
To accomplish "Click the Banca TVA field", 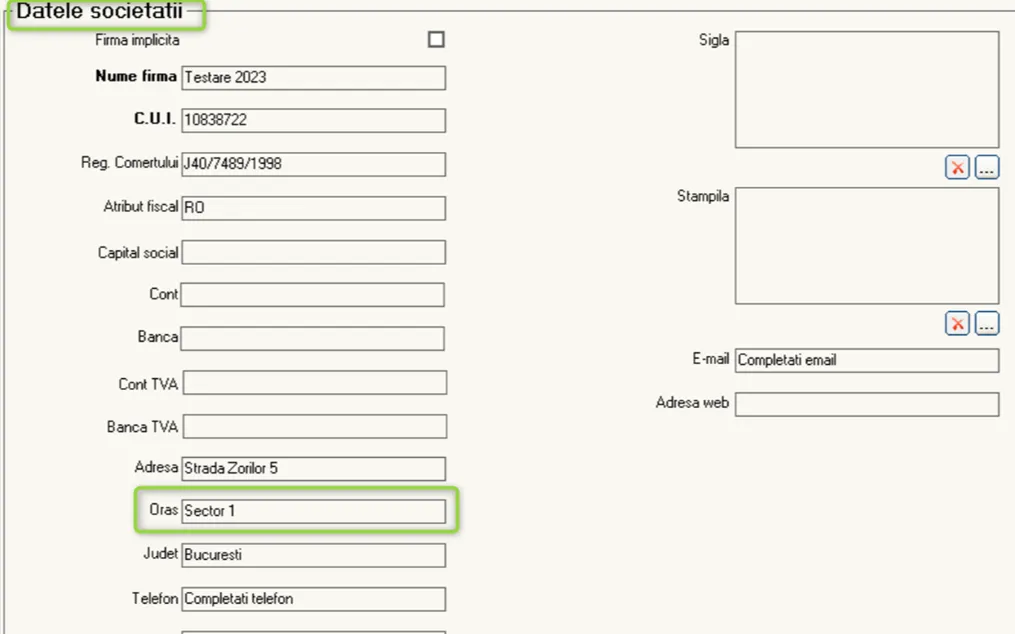I will (x=315, y=426).
